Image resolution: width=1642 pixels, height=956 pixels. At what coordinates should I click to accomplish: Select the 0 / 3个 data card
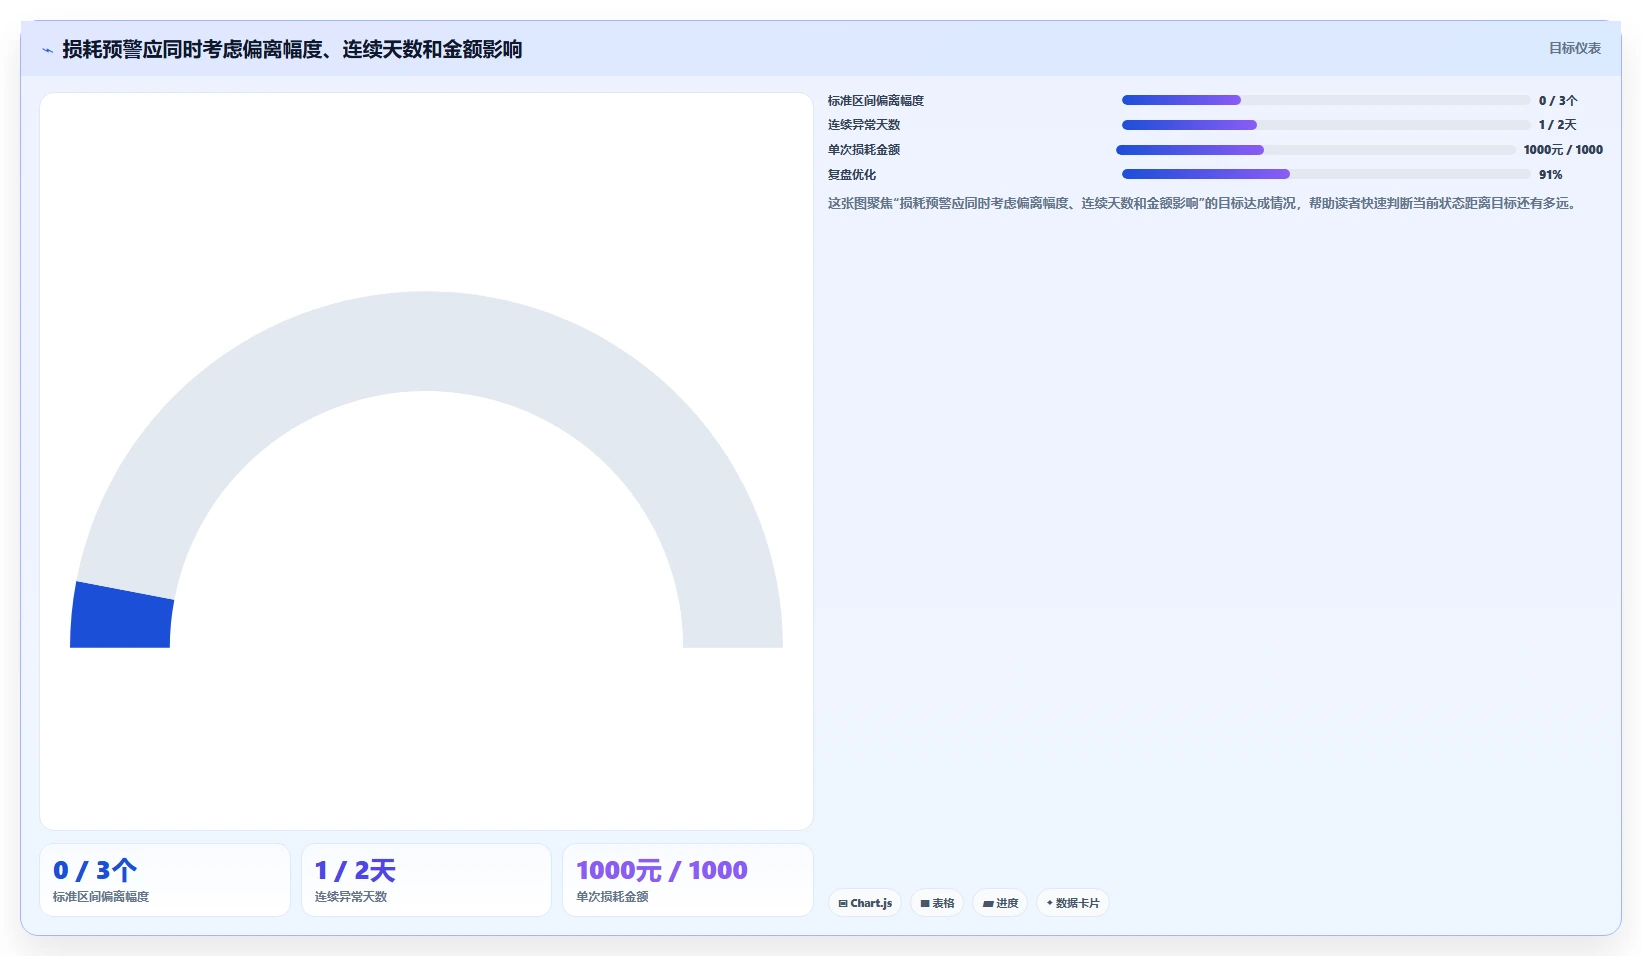point(165,880)
